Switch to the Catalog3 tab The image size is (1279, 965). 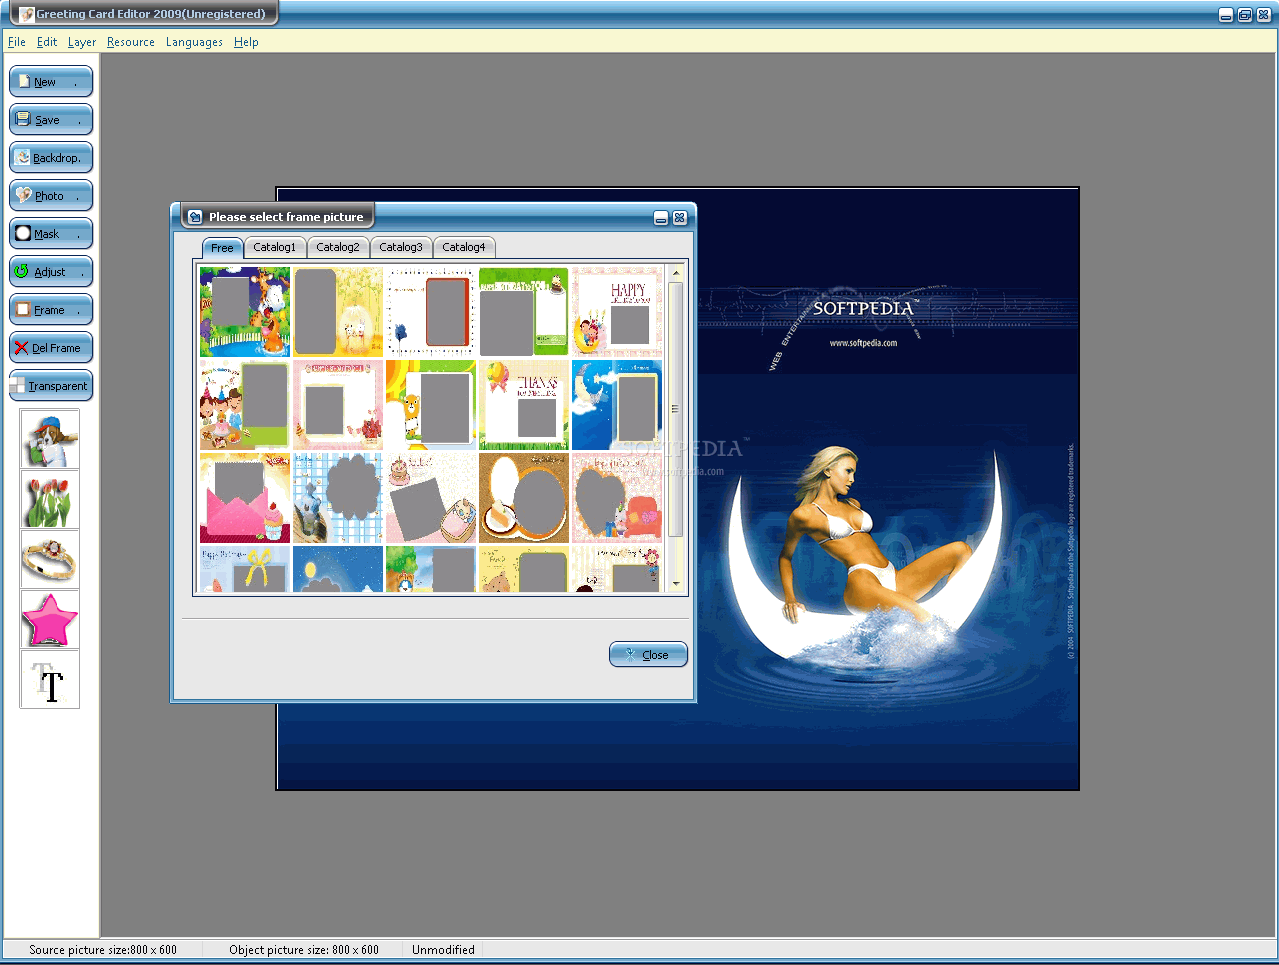(x=401, y=247)
